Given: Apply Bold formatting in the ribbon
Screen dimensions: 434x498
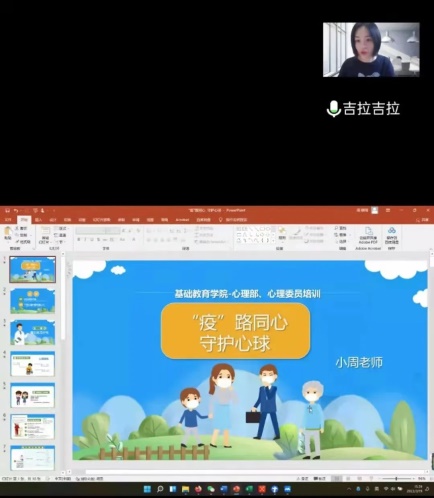Looking at the screenshot, I should [x=79, y=239].
